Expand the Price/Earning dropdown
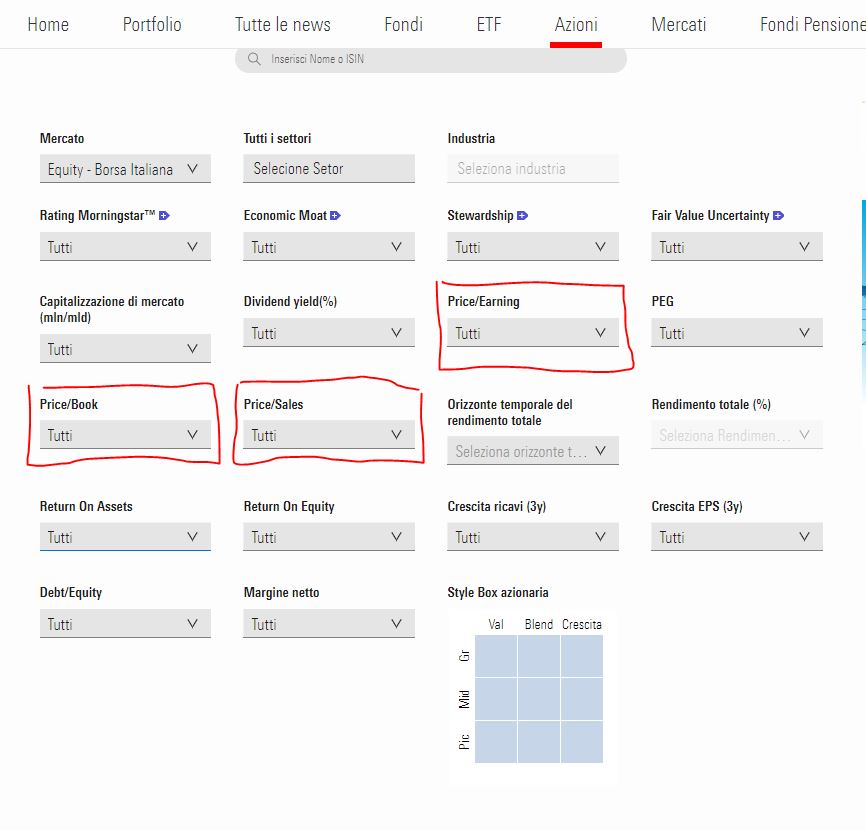The width and height of the screenshot is (866, 830). [x=532, y=333]
